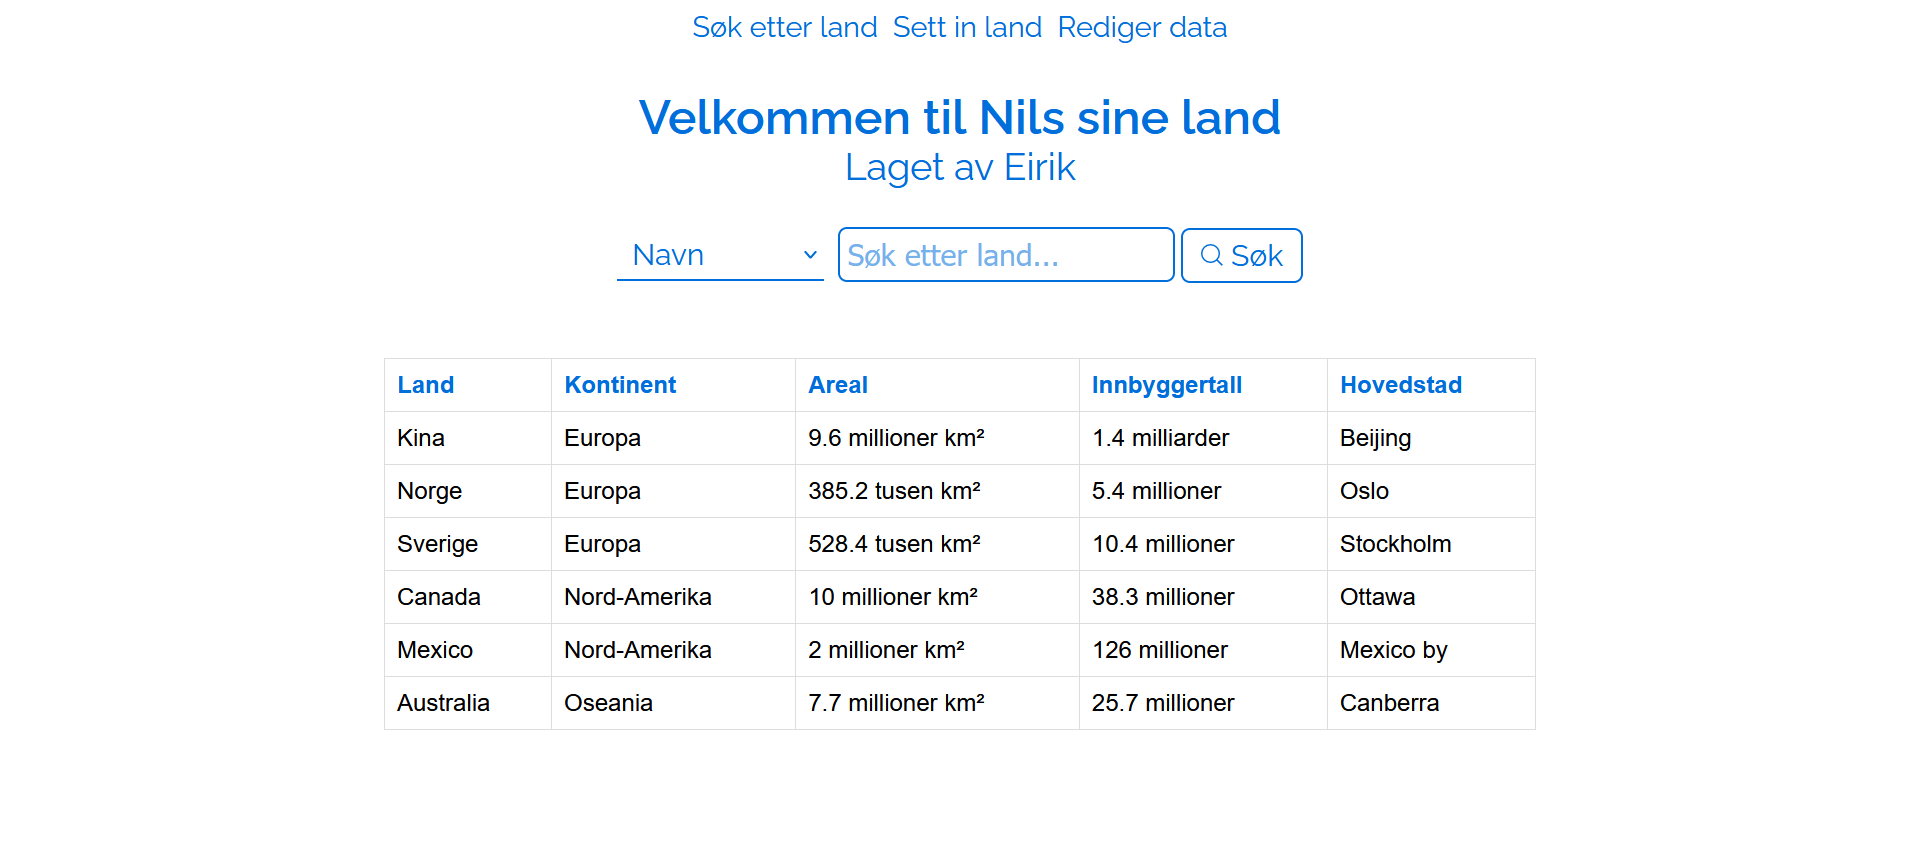Click the Kina cell in the table
Image resolution: width=1920 pixels, height=841 pixels.
(x=421, y=438)
